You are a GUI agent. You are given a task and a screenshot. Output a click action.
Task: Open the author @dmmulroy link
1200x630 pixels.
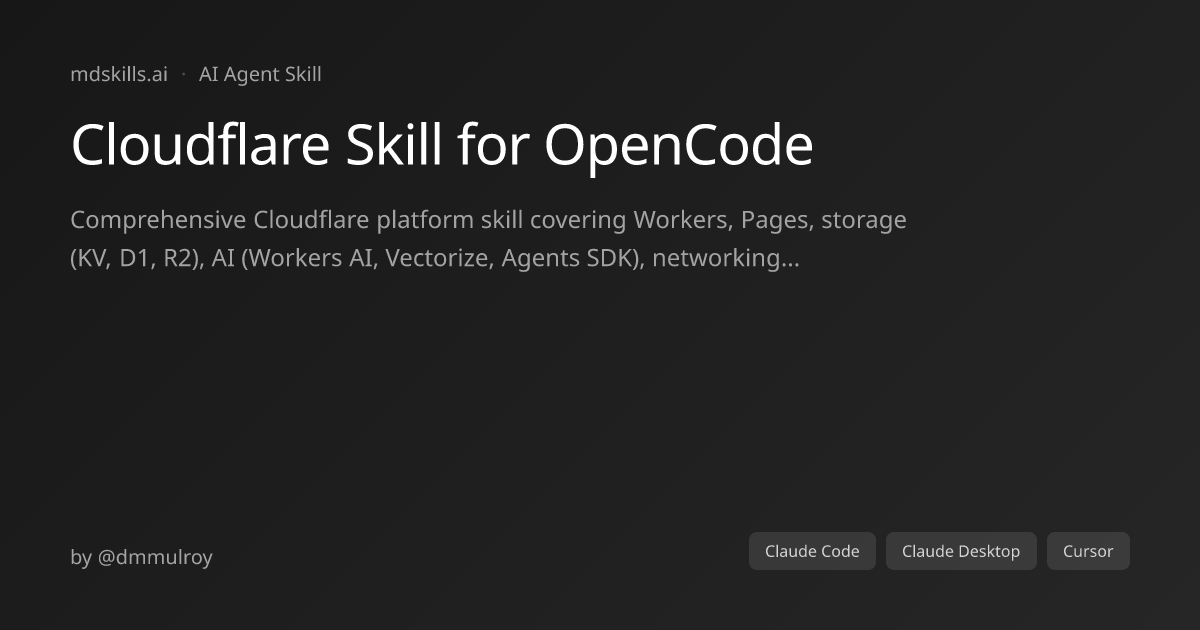(x=155, y=557)
